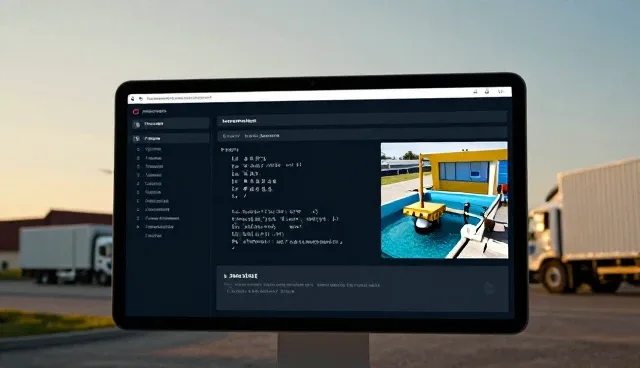
Task: Click the red app logo above the sidebar
Action: coord(136,111)
